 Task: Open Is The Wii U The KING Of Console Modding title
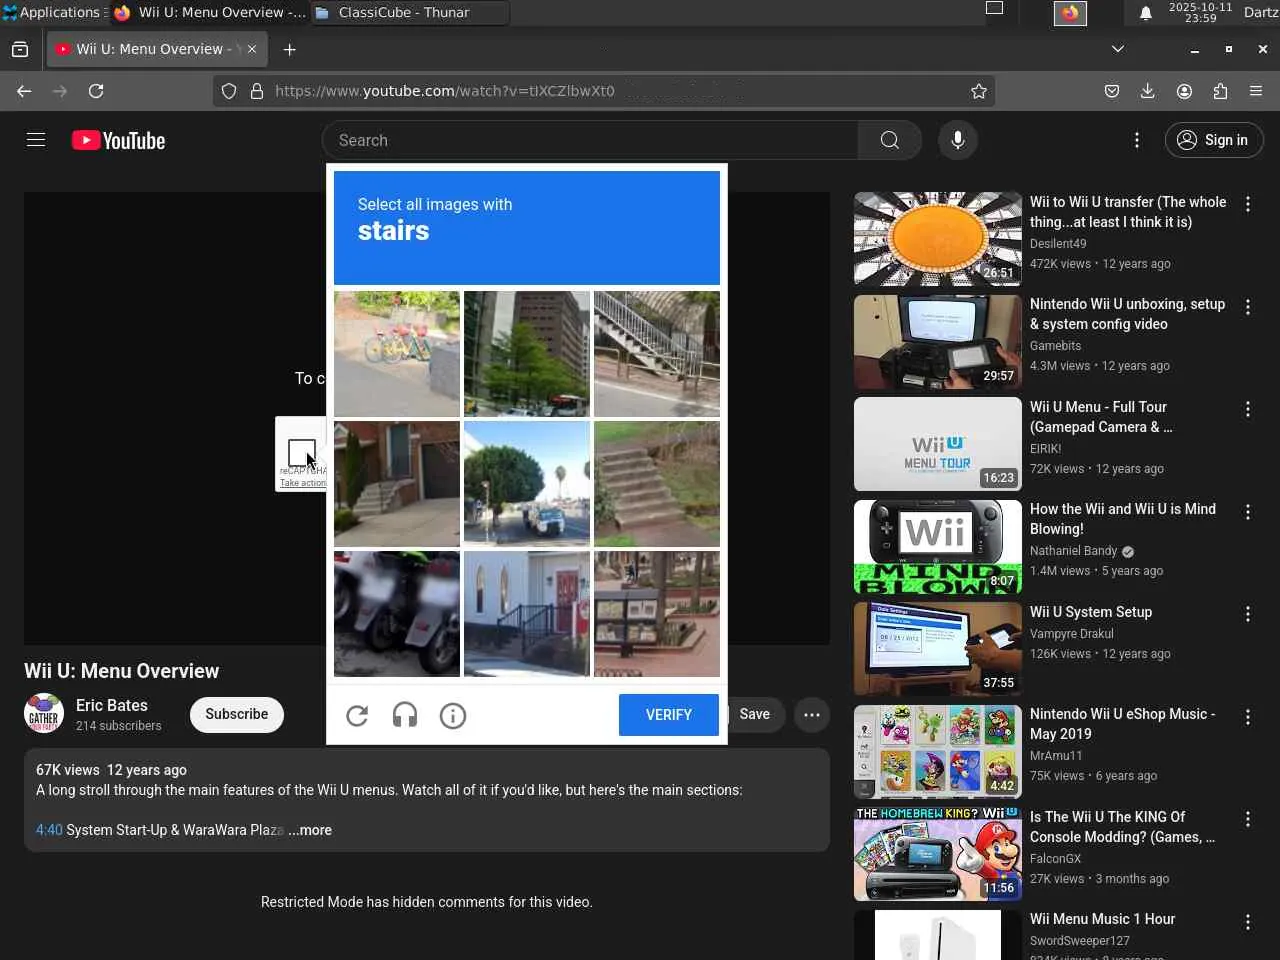click(1122, 827)
